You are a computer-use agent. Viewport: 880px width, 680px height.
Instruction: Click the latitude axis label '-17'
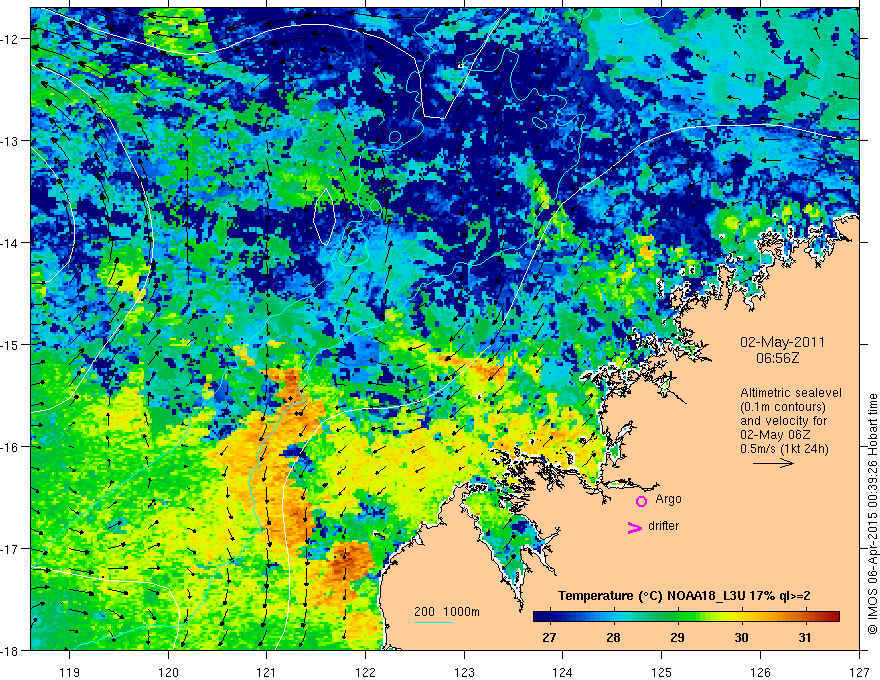coord(11,549)
